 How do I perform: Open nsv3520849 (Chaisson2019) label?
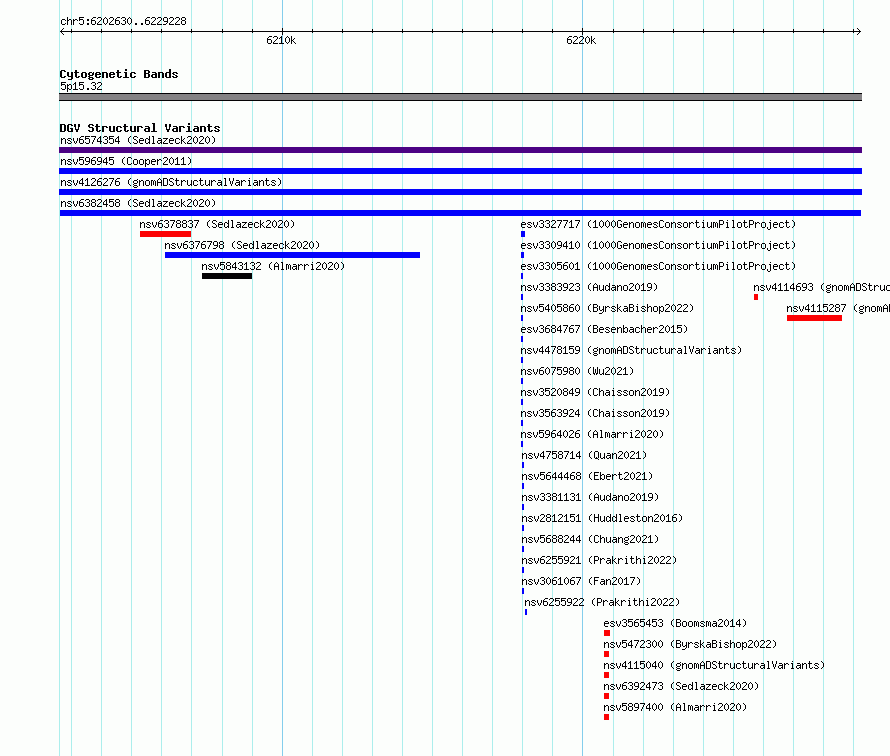click(x=595, y=392)
